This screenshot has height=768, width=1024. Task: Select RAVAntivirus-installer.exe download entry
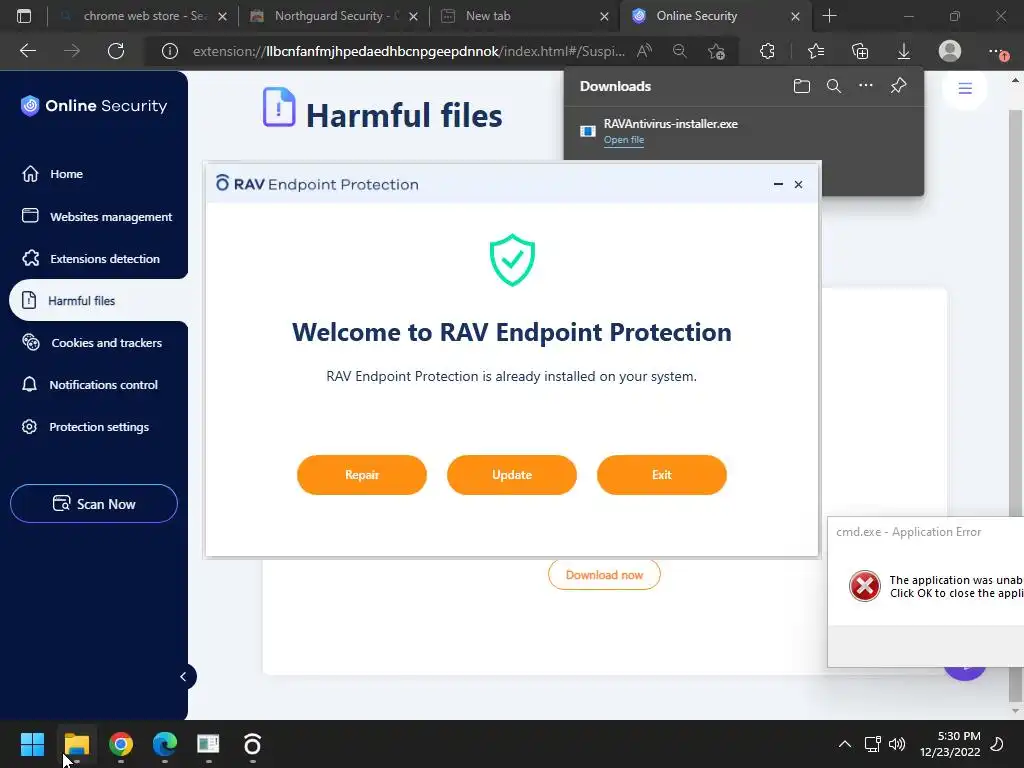(x=743, y=131)
